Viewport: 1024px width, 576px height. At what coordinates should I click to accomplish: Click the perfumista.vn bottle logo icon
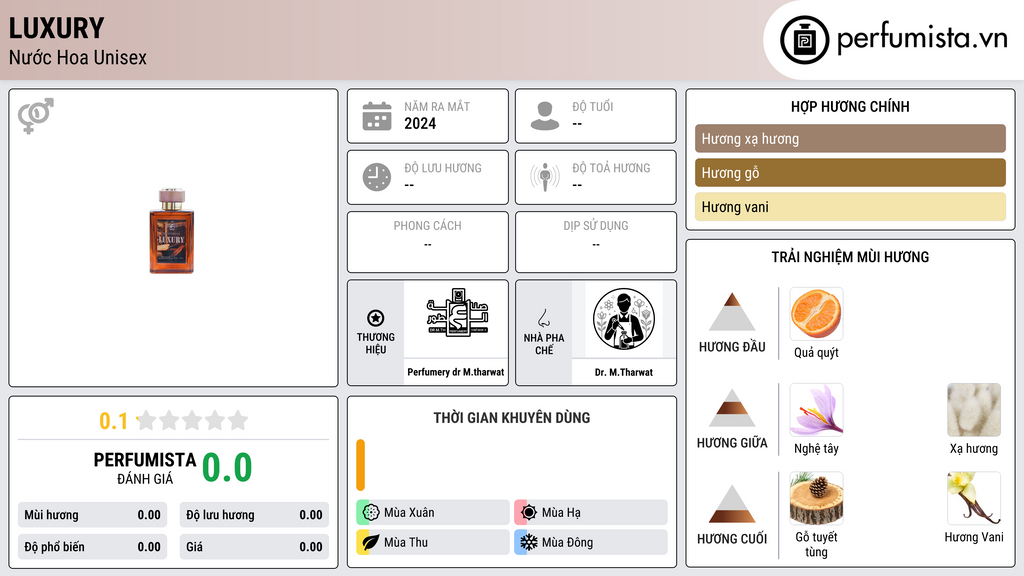click(x=804, y=40)
